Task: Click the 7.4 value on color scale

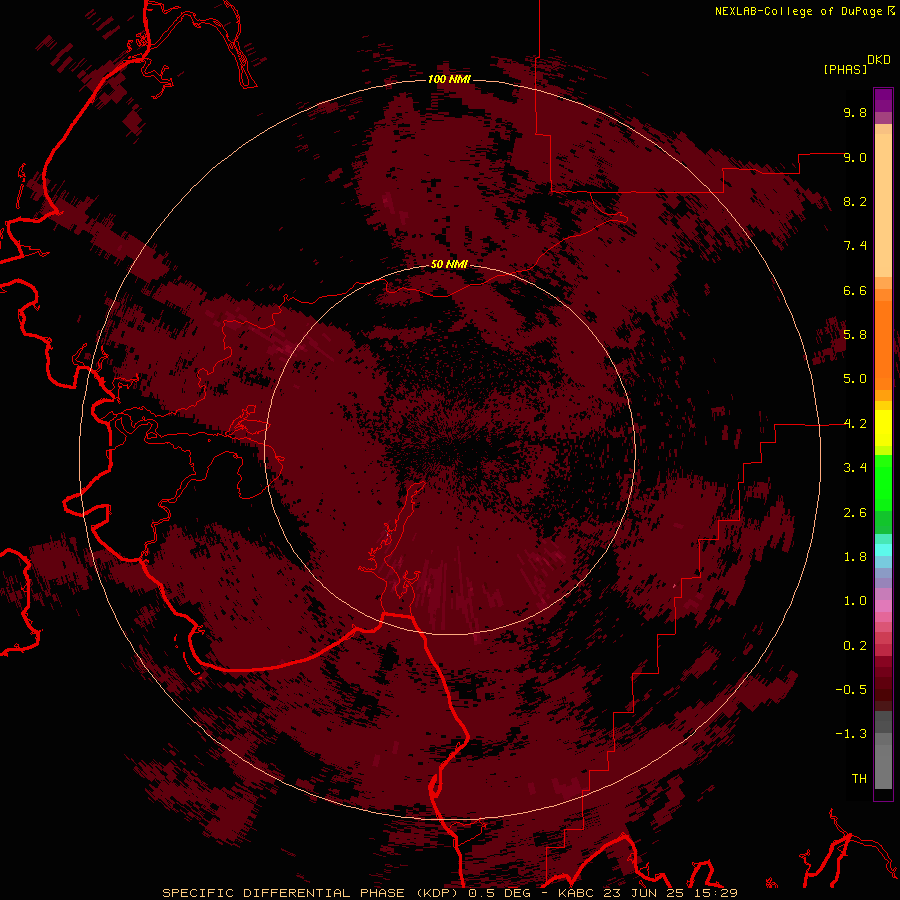Action: tap(855, 246)
